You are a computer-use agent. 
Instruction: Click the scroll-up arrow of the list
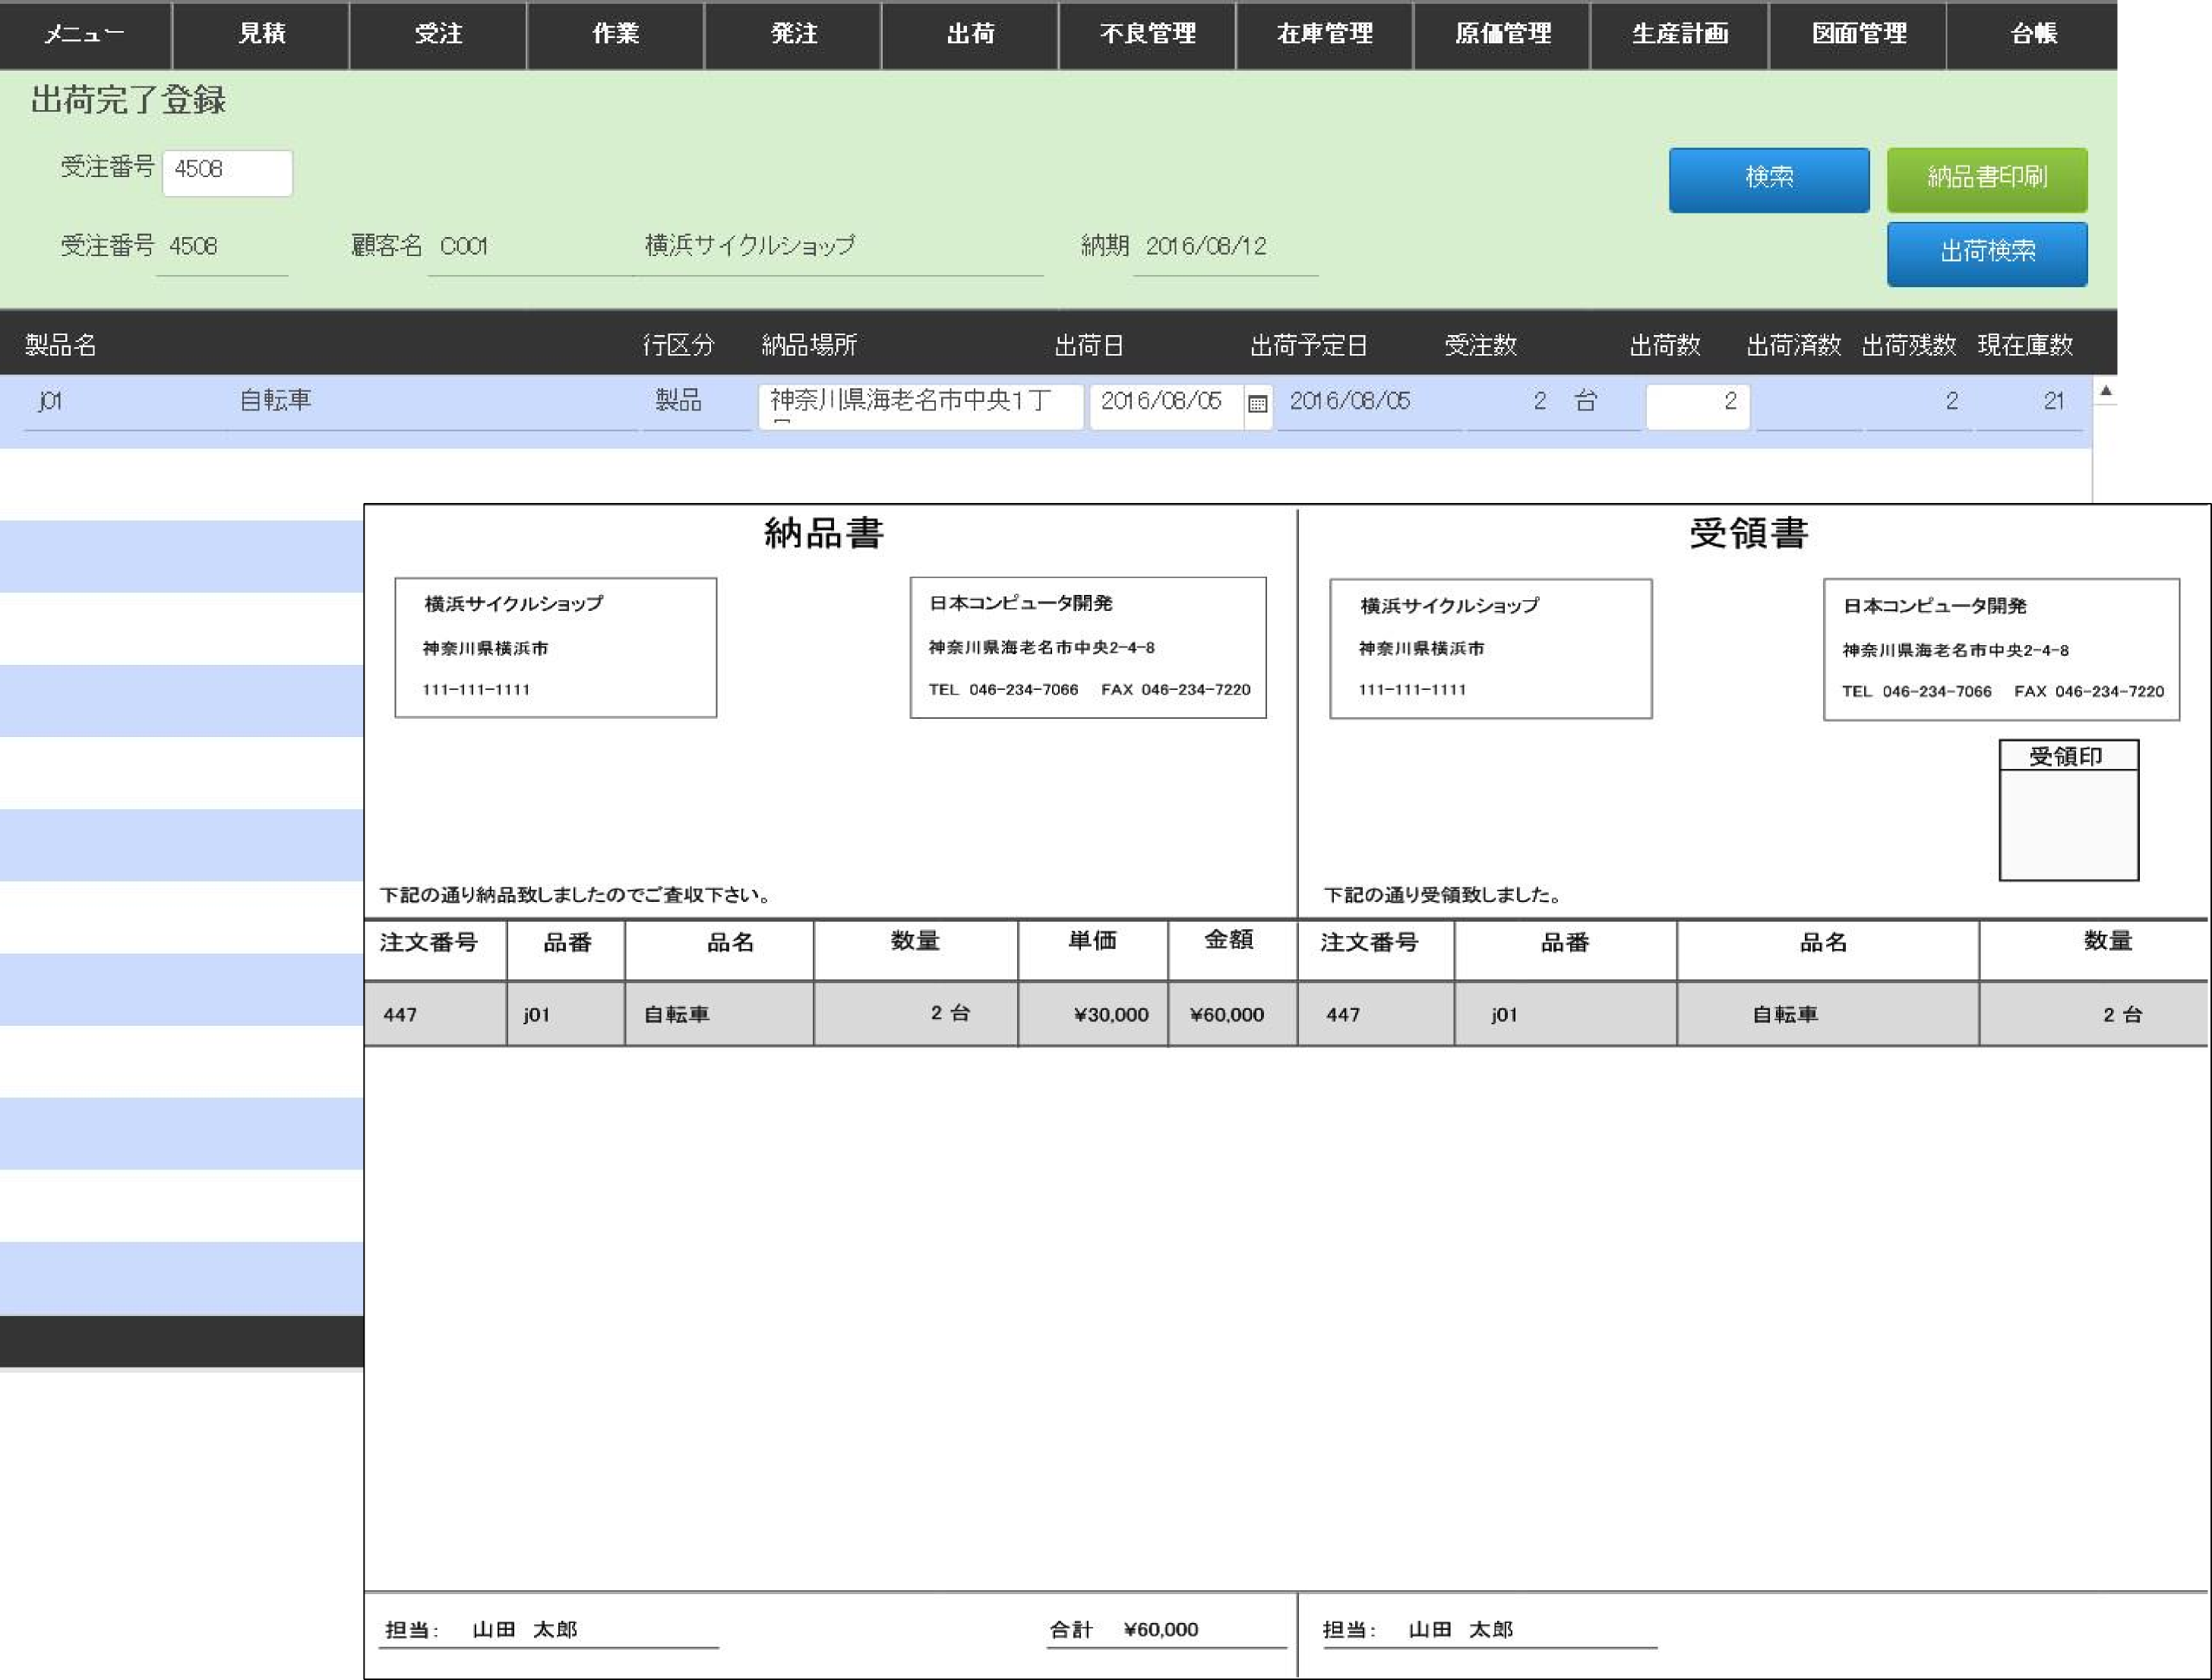(x=2105, y=391)
